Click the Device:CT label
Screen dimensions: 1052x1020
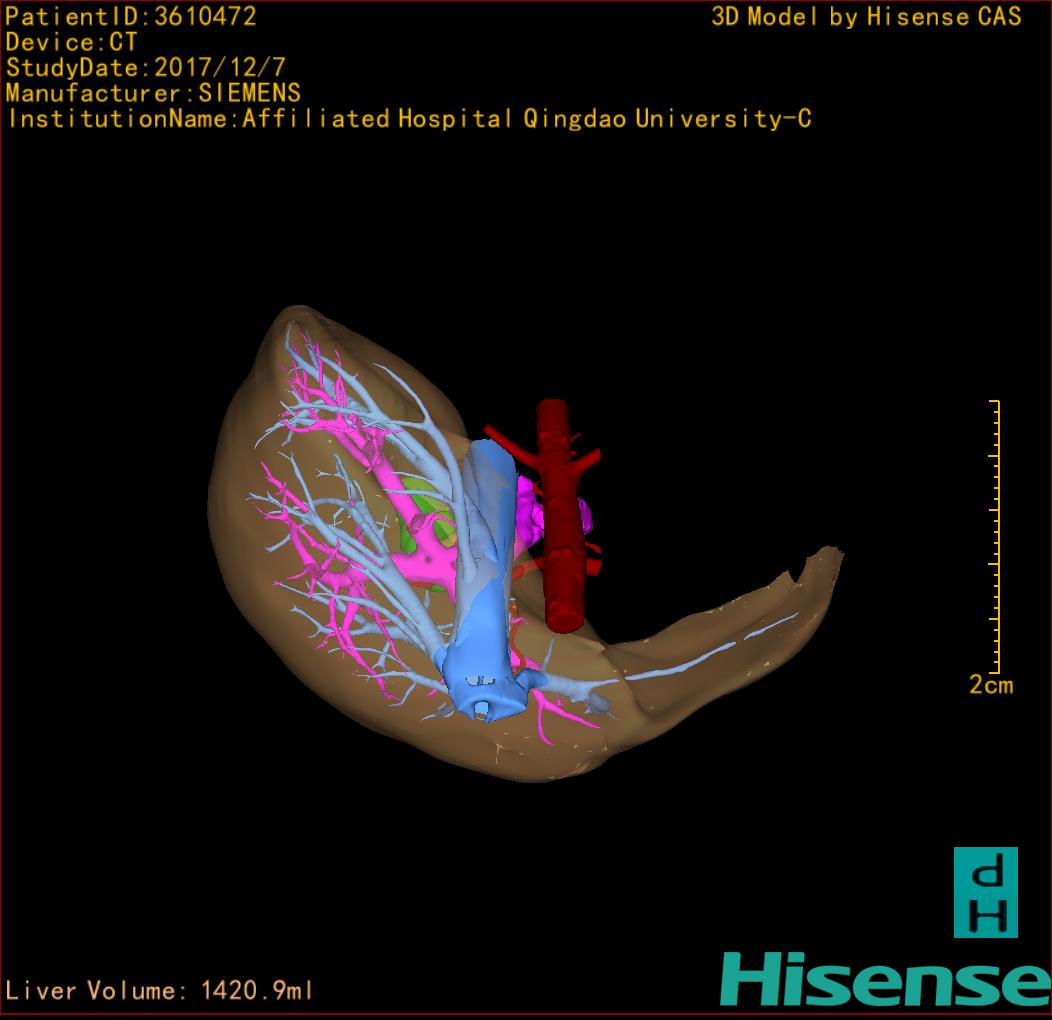(x=71, y=42)
